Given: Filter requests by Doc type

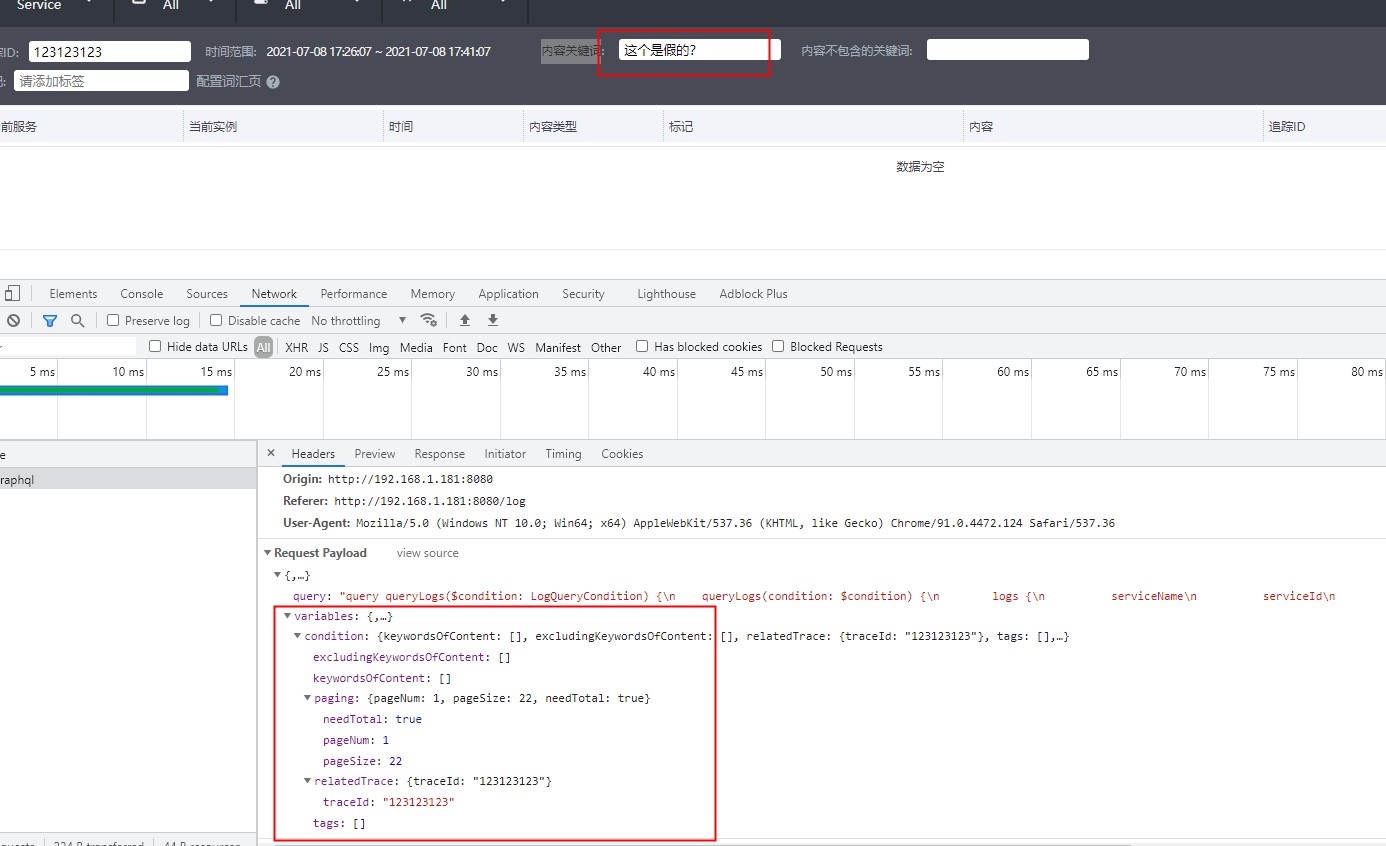Looking at the screenshot, I should click(487, 347).
